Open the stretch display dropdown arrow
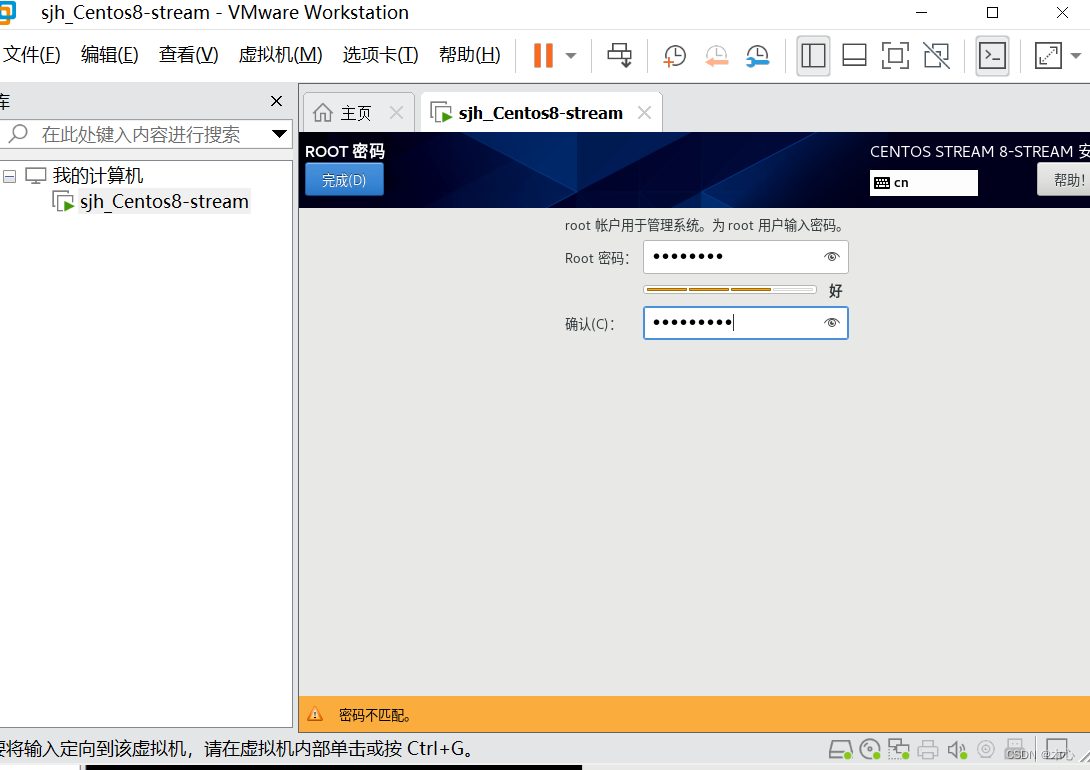Viewport: 1090px width, 770px height. click(x=1075, y=56)
